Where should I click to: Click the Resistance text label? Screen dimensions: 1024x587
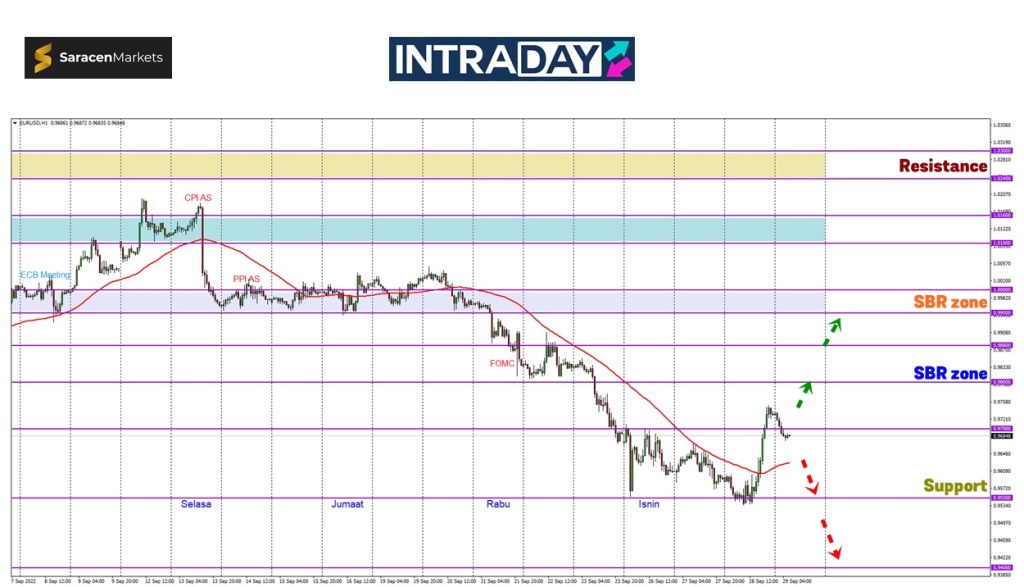tap(942, 166)
